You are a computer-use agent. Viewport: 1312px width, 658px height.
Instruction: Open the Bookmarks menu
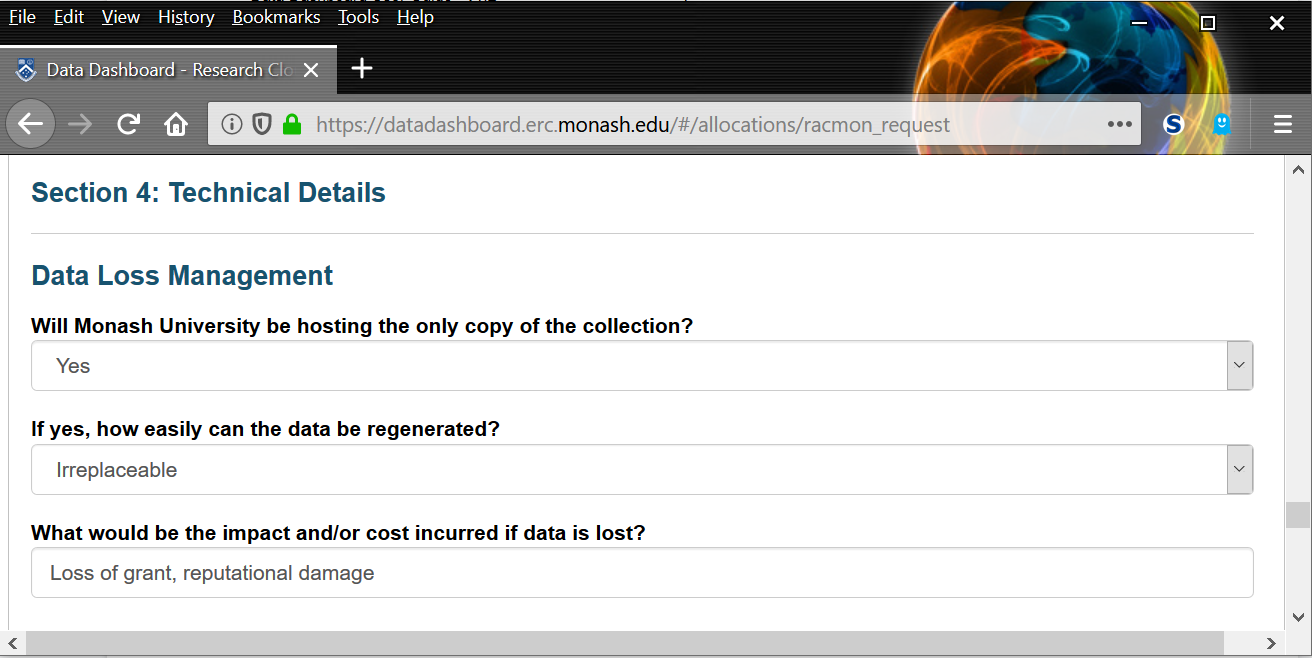coord(276,17)
